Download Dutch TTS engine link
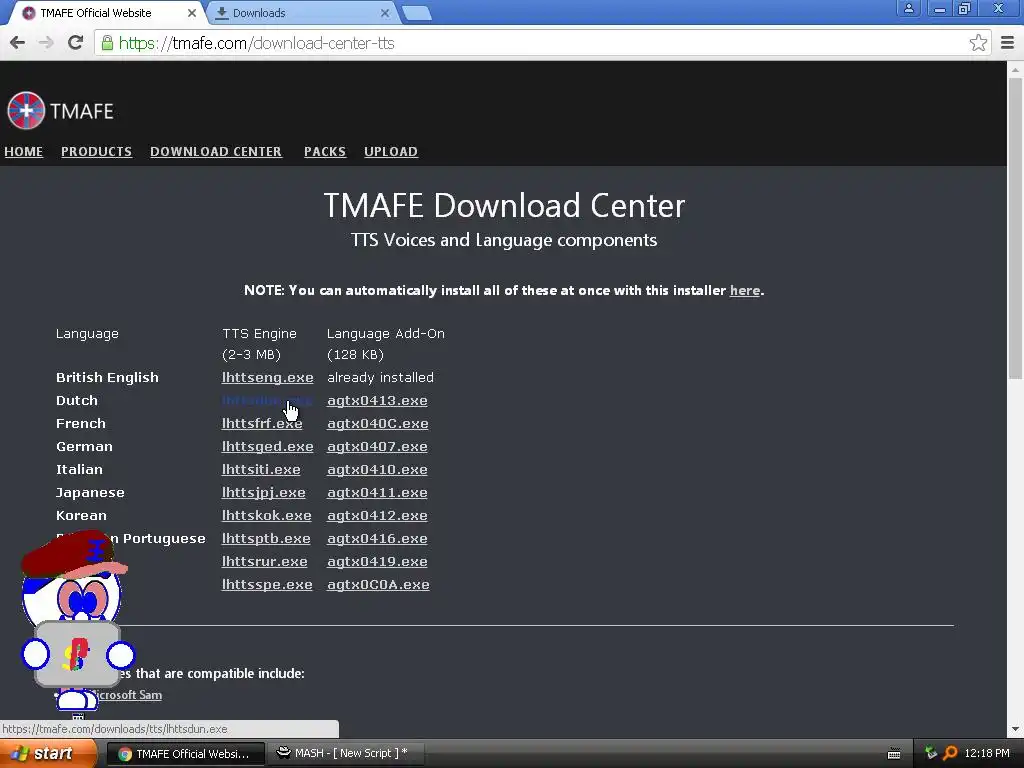1024x768 pixels. [x=267, y=400]
